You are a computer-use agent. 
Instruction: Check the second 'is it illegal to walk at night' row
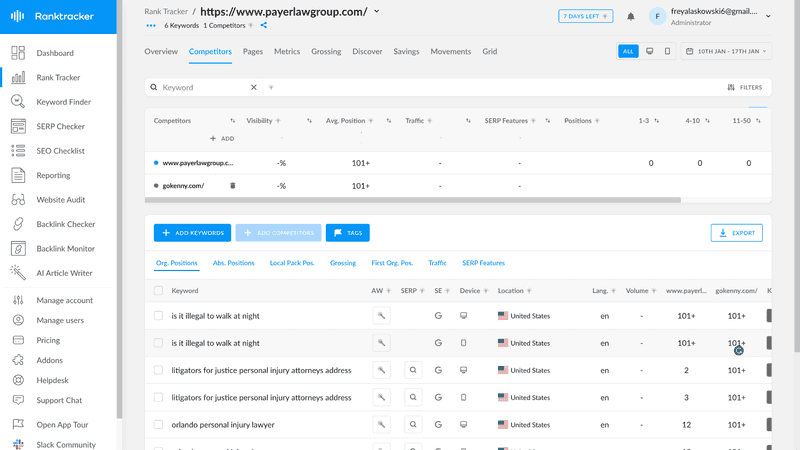[158, 343]
